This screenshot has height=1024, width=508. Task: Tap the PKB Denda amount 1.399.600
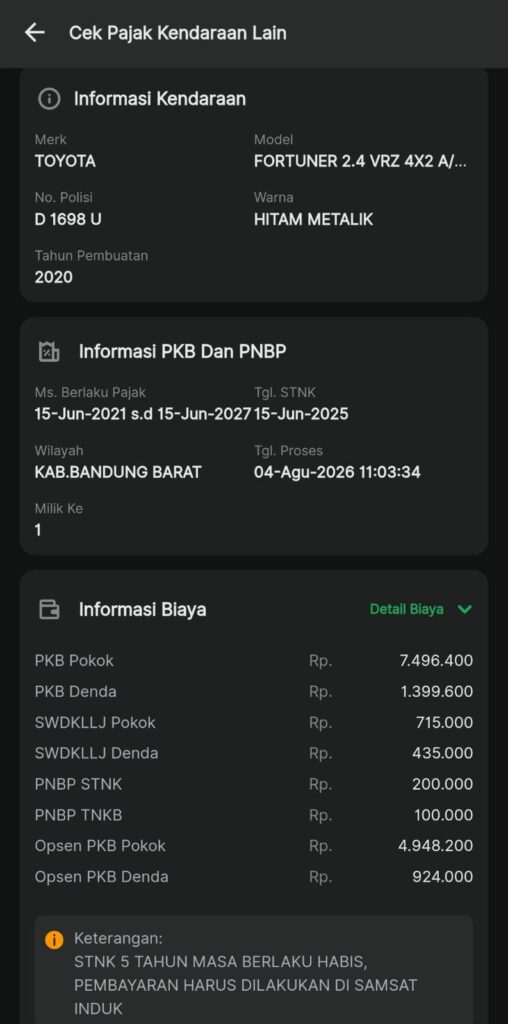437,692
